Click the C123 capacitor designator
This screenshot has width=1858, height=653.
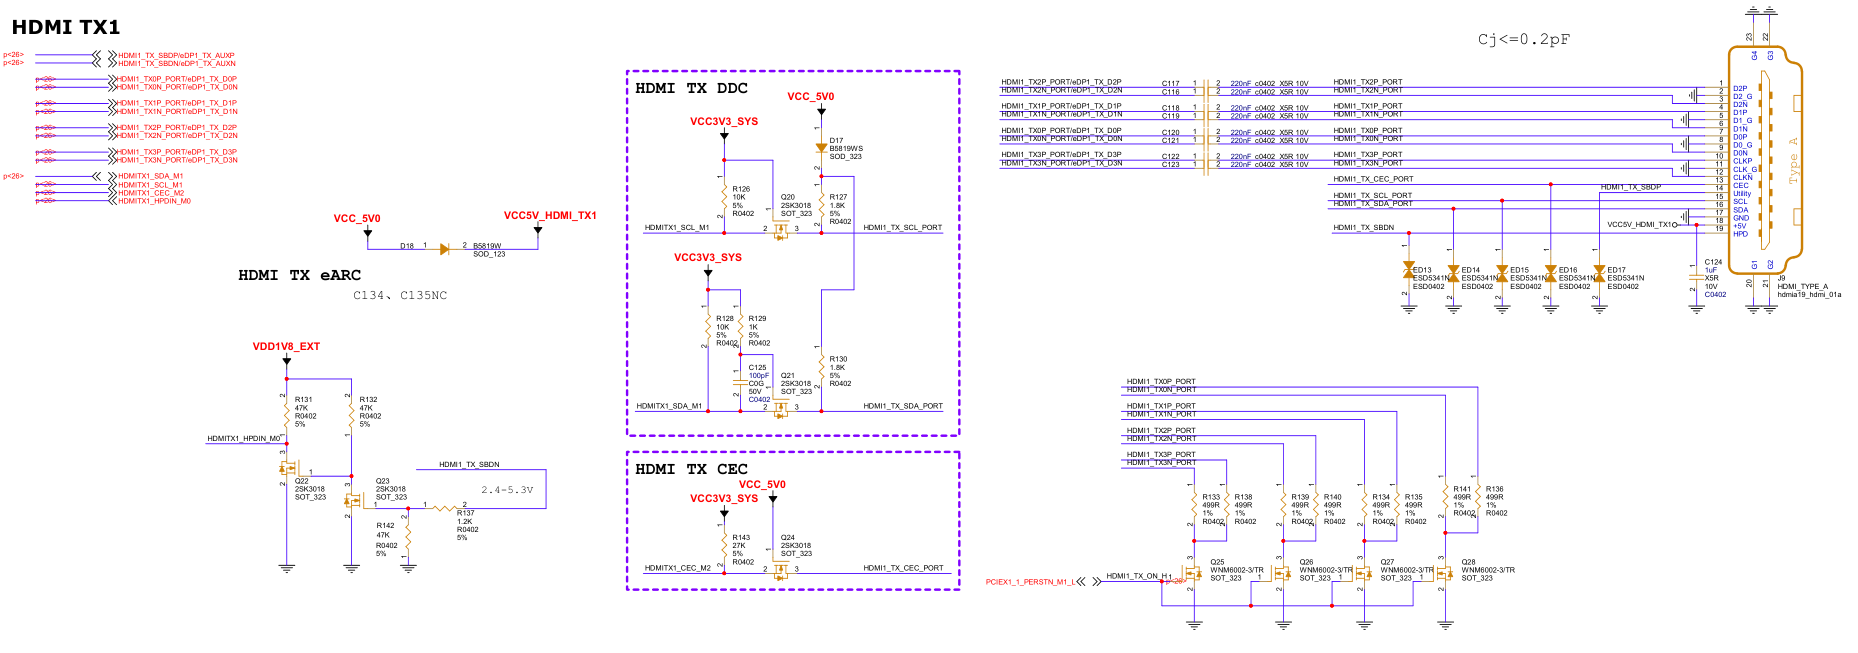coord(1170,164)
